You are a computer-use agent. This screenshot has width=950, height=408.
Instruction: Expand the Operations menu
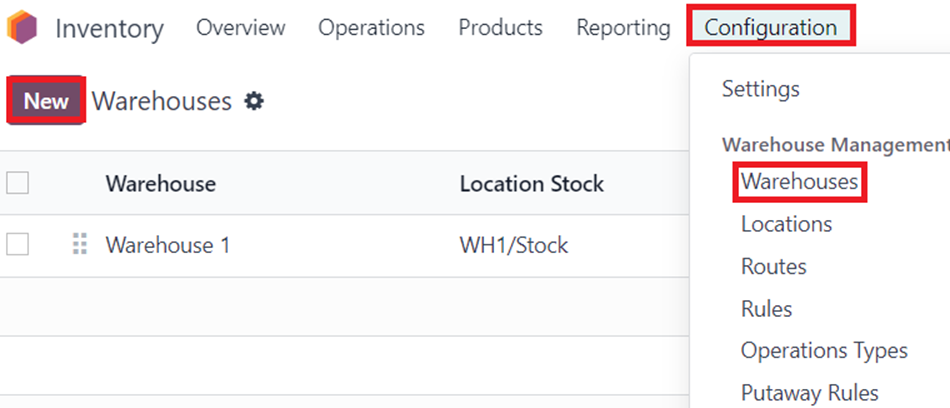(371, 28)
